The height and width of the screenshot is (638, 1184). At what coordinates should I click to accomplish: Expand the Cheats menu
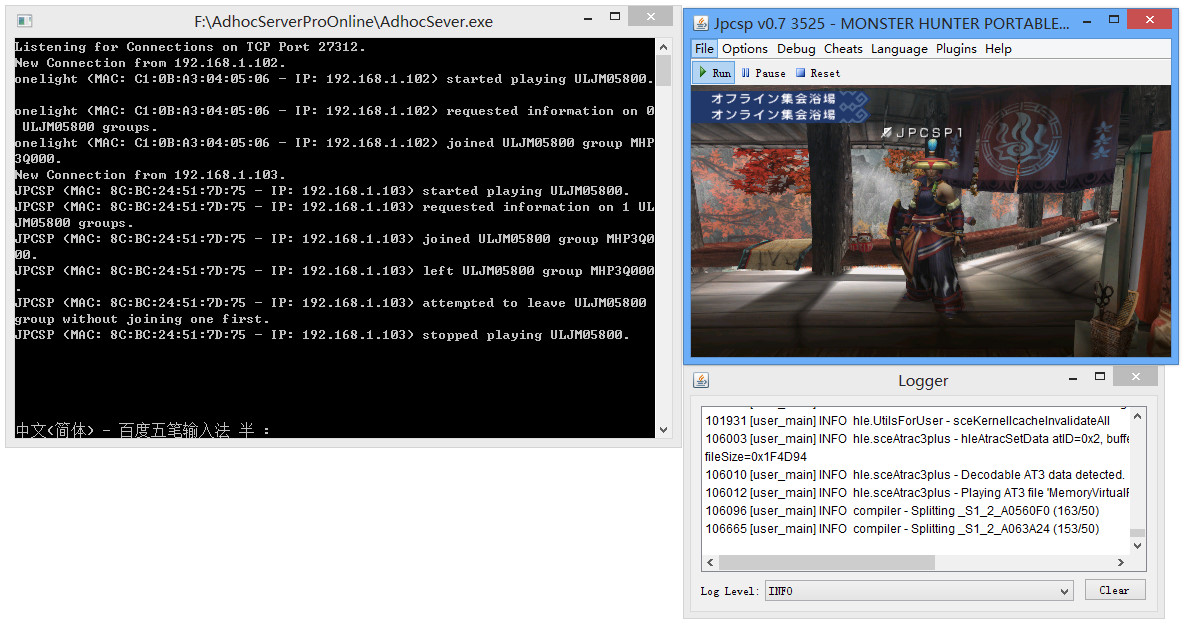(843, 49)
